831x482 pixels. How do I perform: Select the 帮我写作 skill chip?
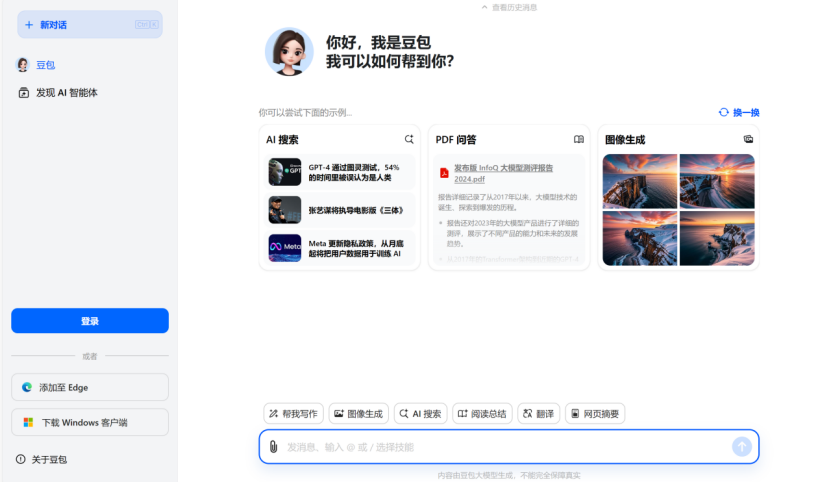[294, 414]
